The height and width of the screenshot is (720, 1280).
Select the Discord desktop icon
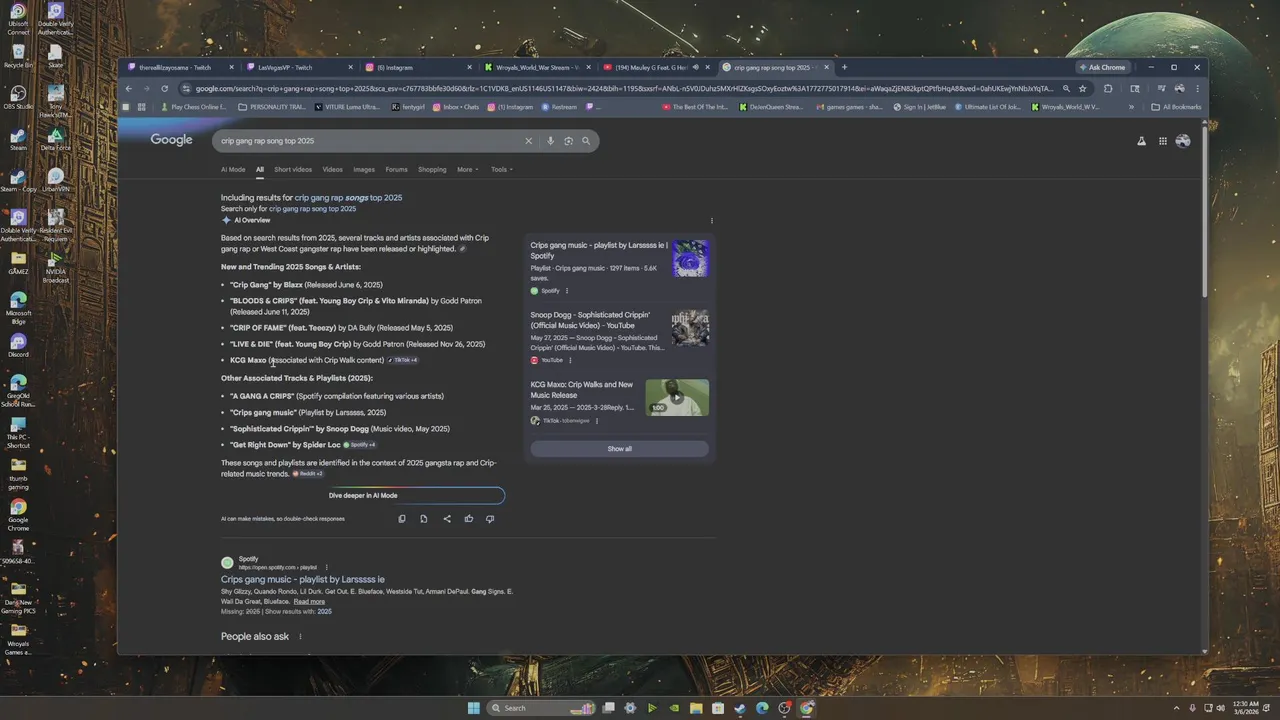pyautogui.click(x=18, y=346)
